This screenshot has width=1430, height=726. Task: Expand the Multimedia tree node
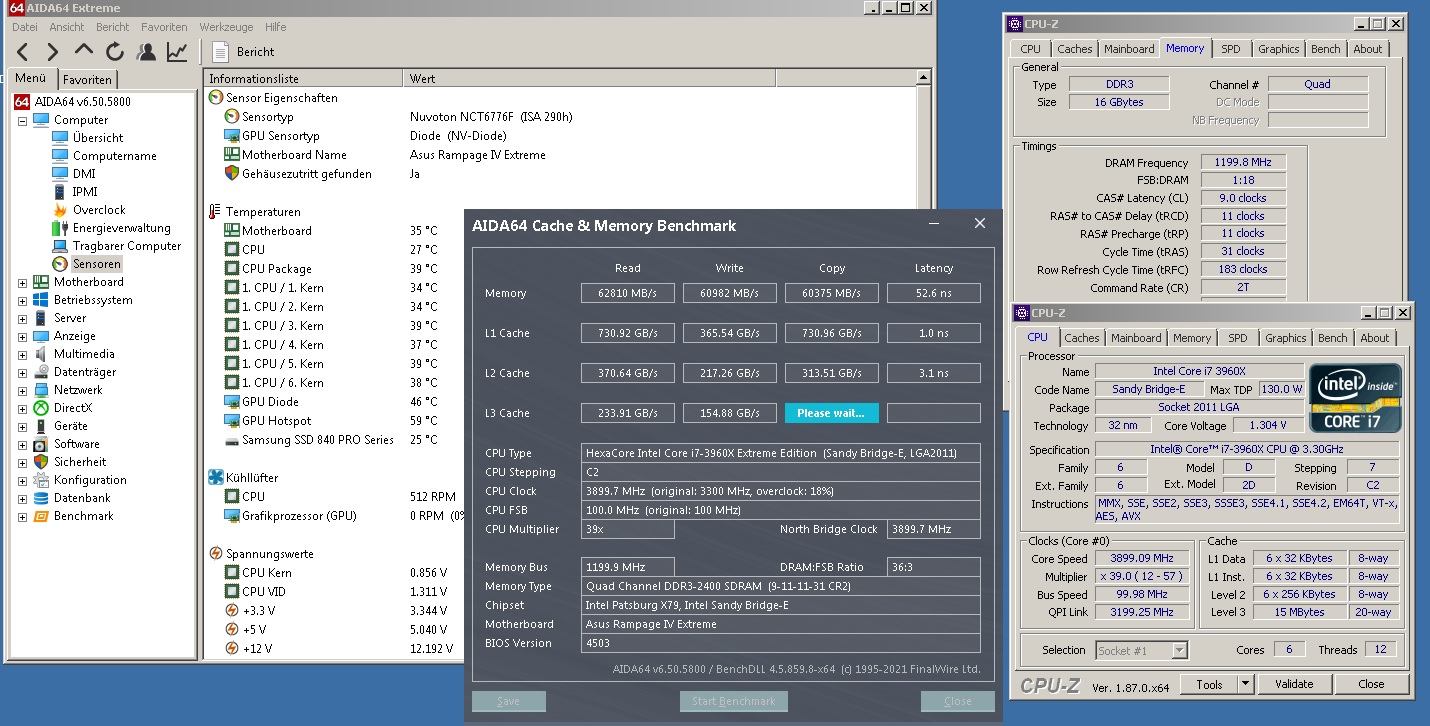(x=22, y=354)
